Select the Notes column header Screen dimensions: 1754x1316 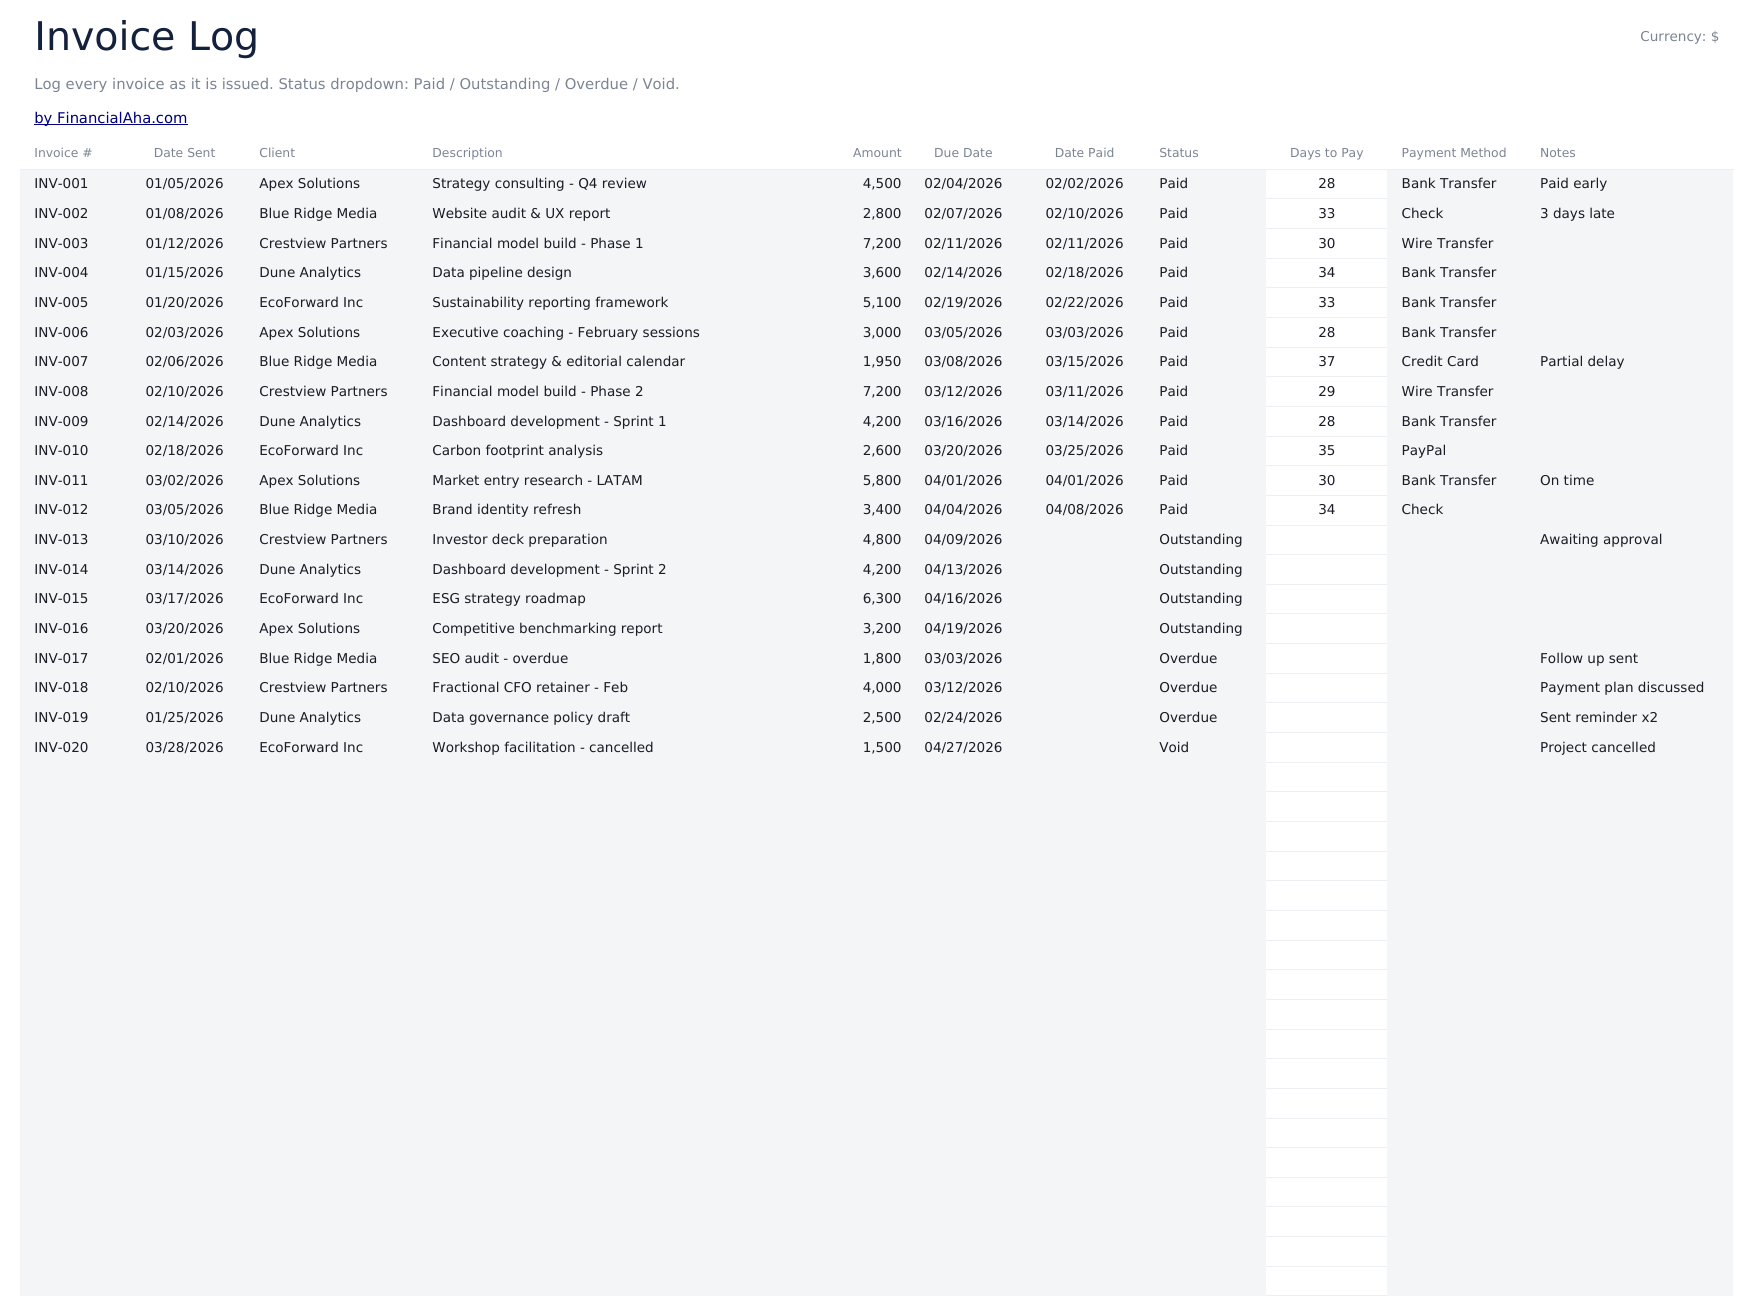(1557, 153)
